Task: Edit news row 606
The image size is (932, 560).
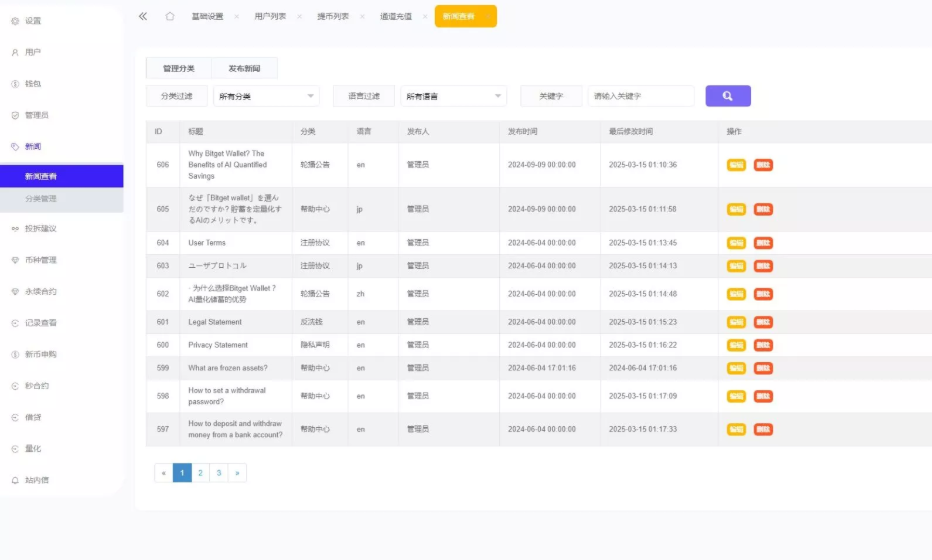Action: [x=736, y=165]
